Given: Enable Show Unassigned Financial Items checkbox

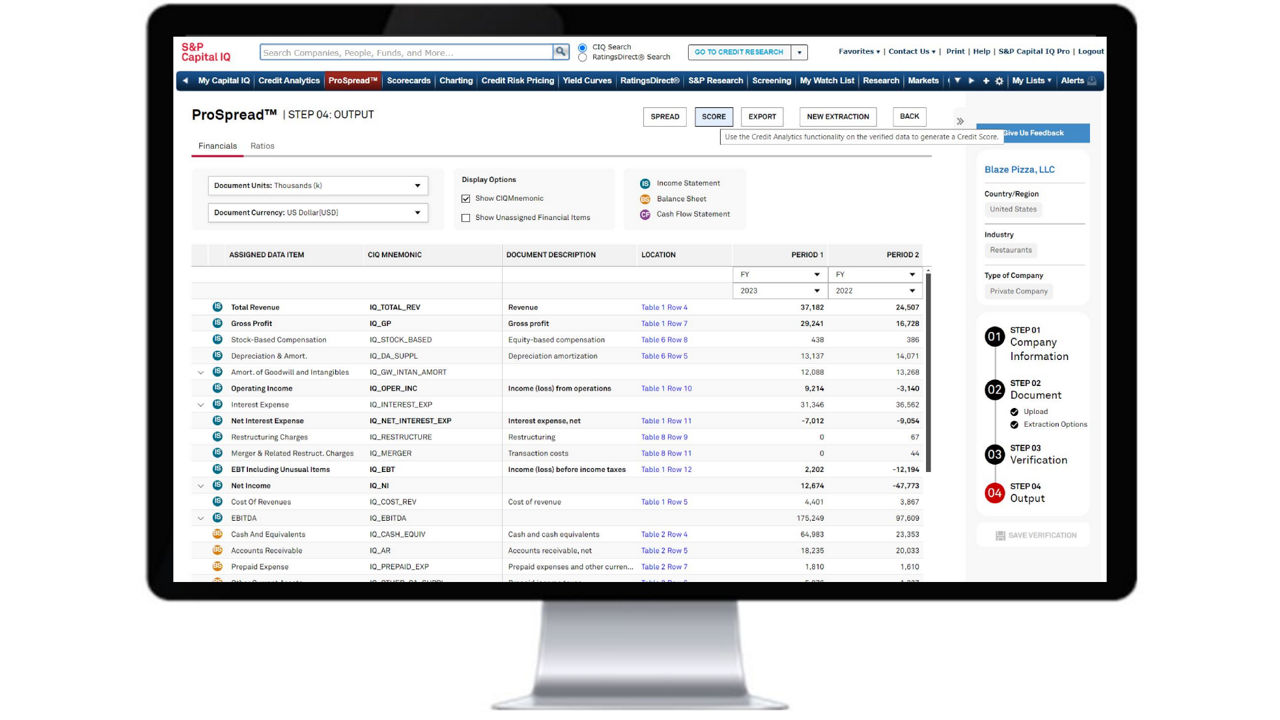Looking at the screenshot, I should pyautogui.click(x=466, y=217).
